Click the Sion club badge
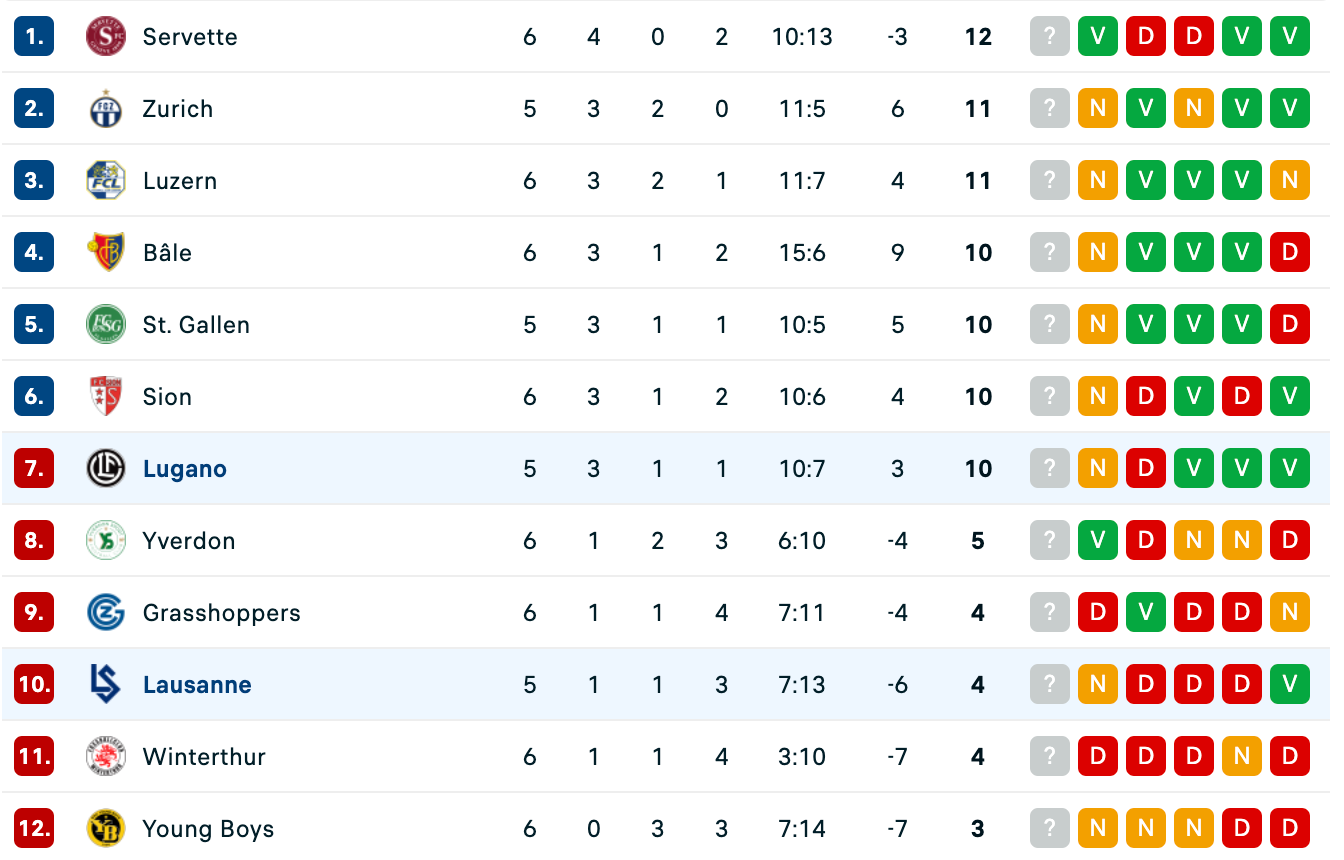1344x860 pixels. [x=105, y=397]
